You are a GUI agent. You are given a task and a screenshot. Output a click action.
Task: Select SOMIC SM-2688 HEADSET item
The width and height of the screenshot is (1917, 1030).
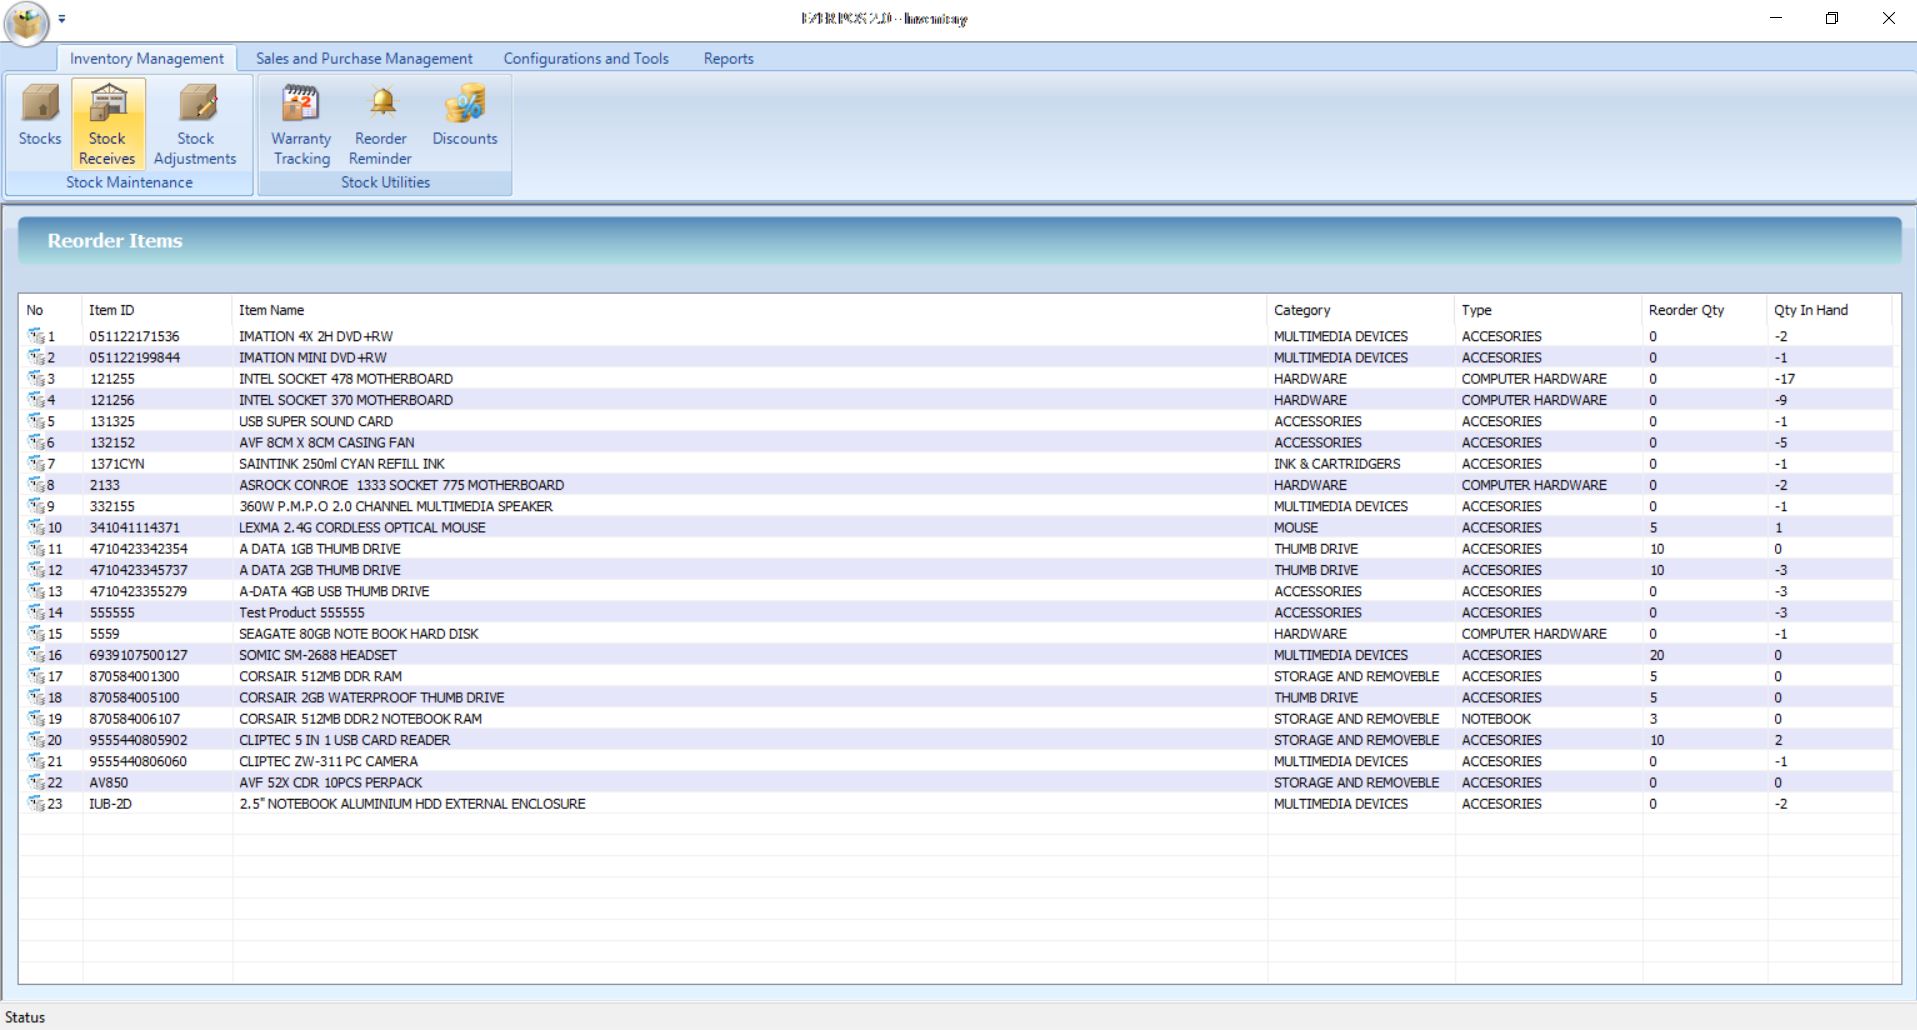[x=317, y=655]
